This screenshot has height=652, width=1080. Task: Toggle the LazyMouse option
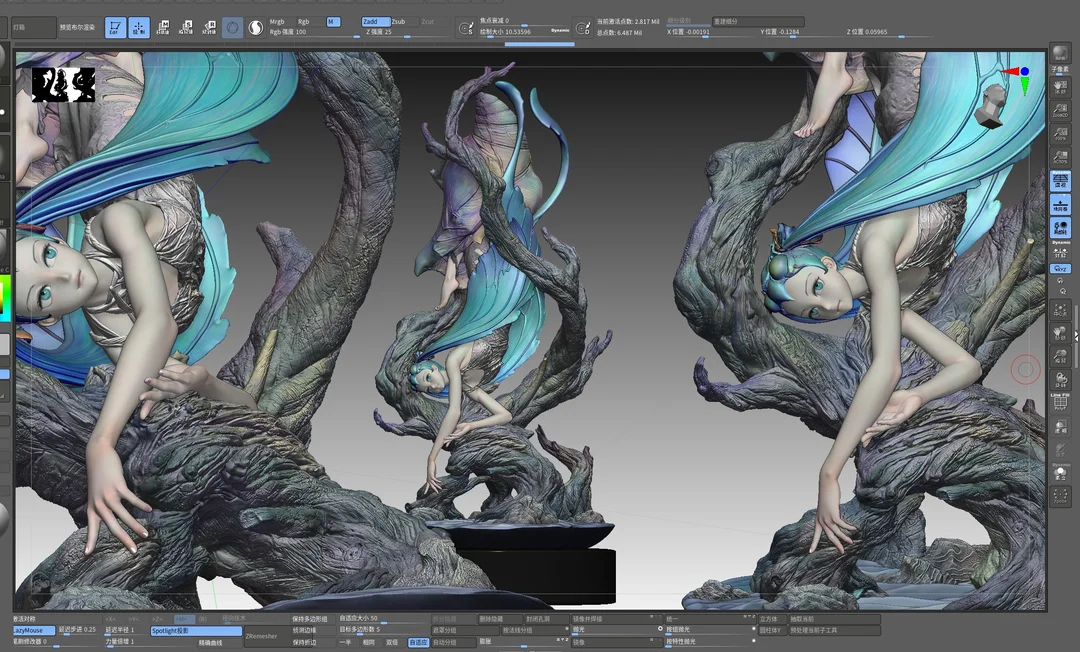33,630
